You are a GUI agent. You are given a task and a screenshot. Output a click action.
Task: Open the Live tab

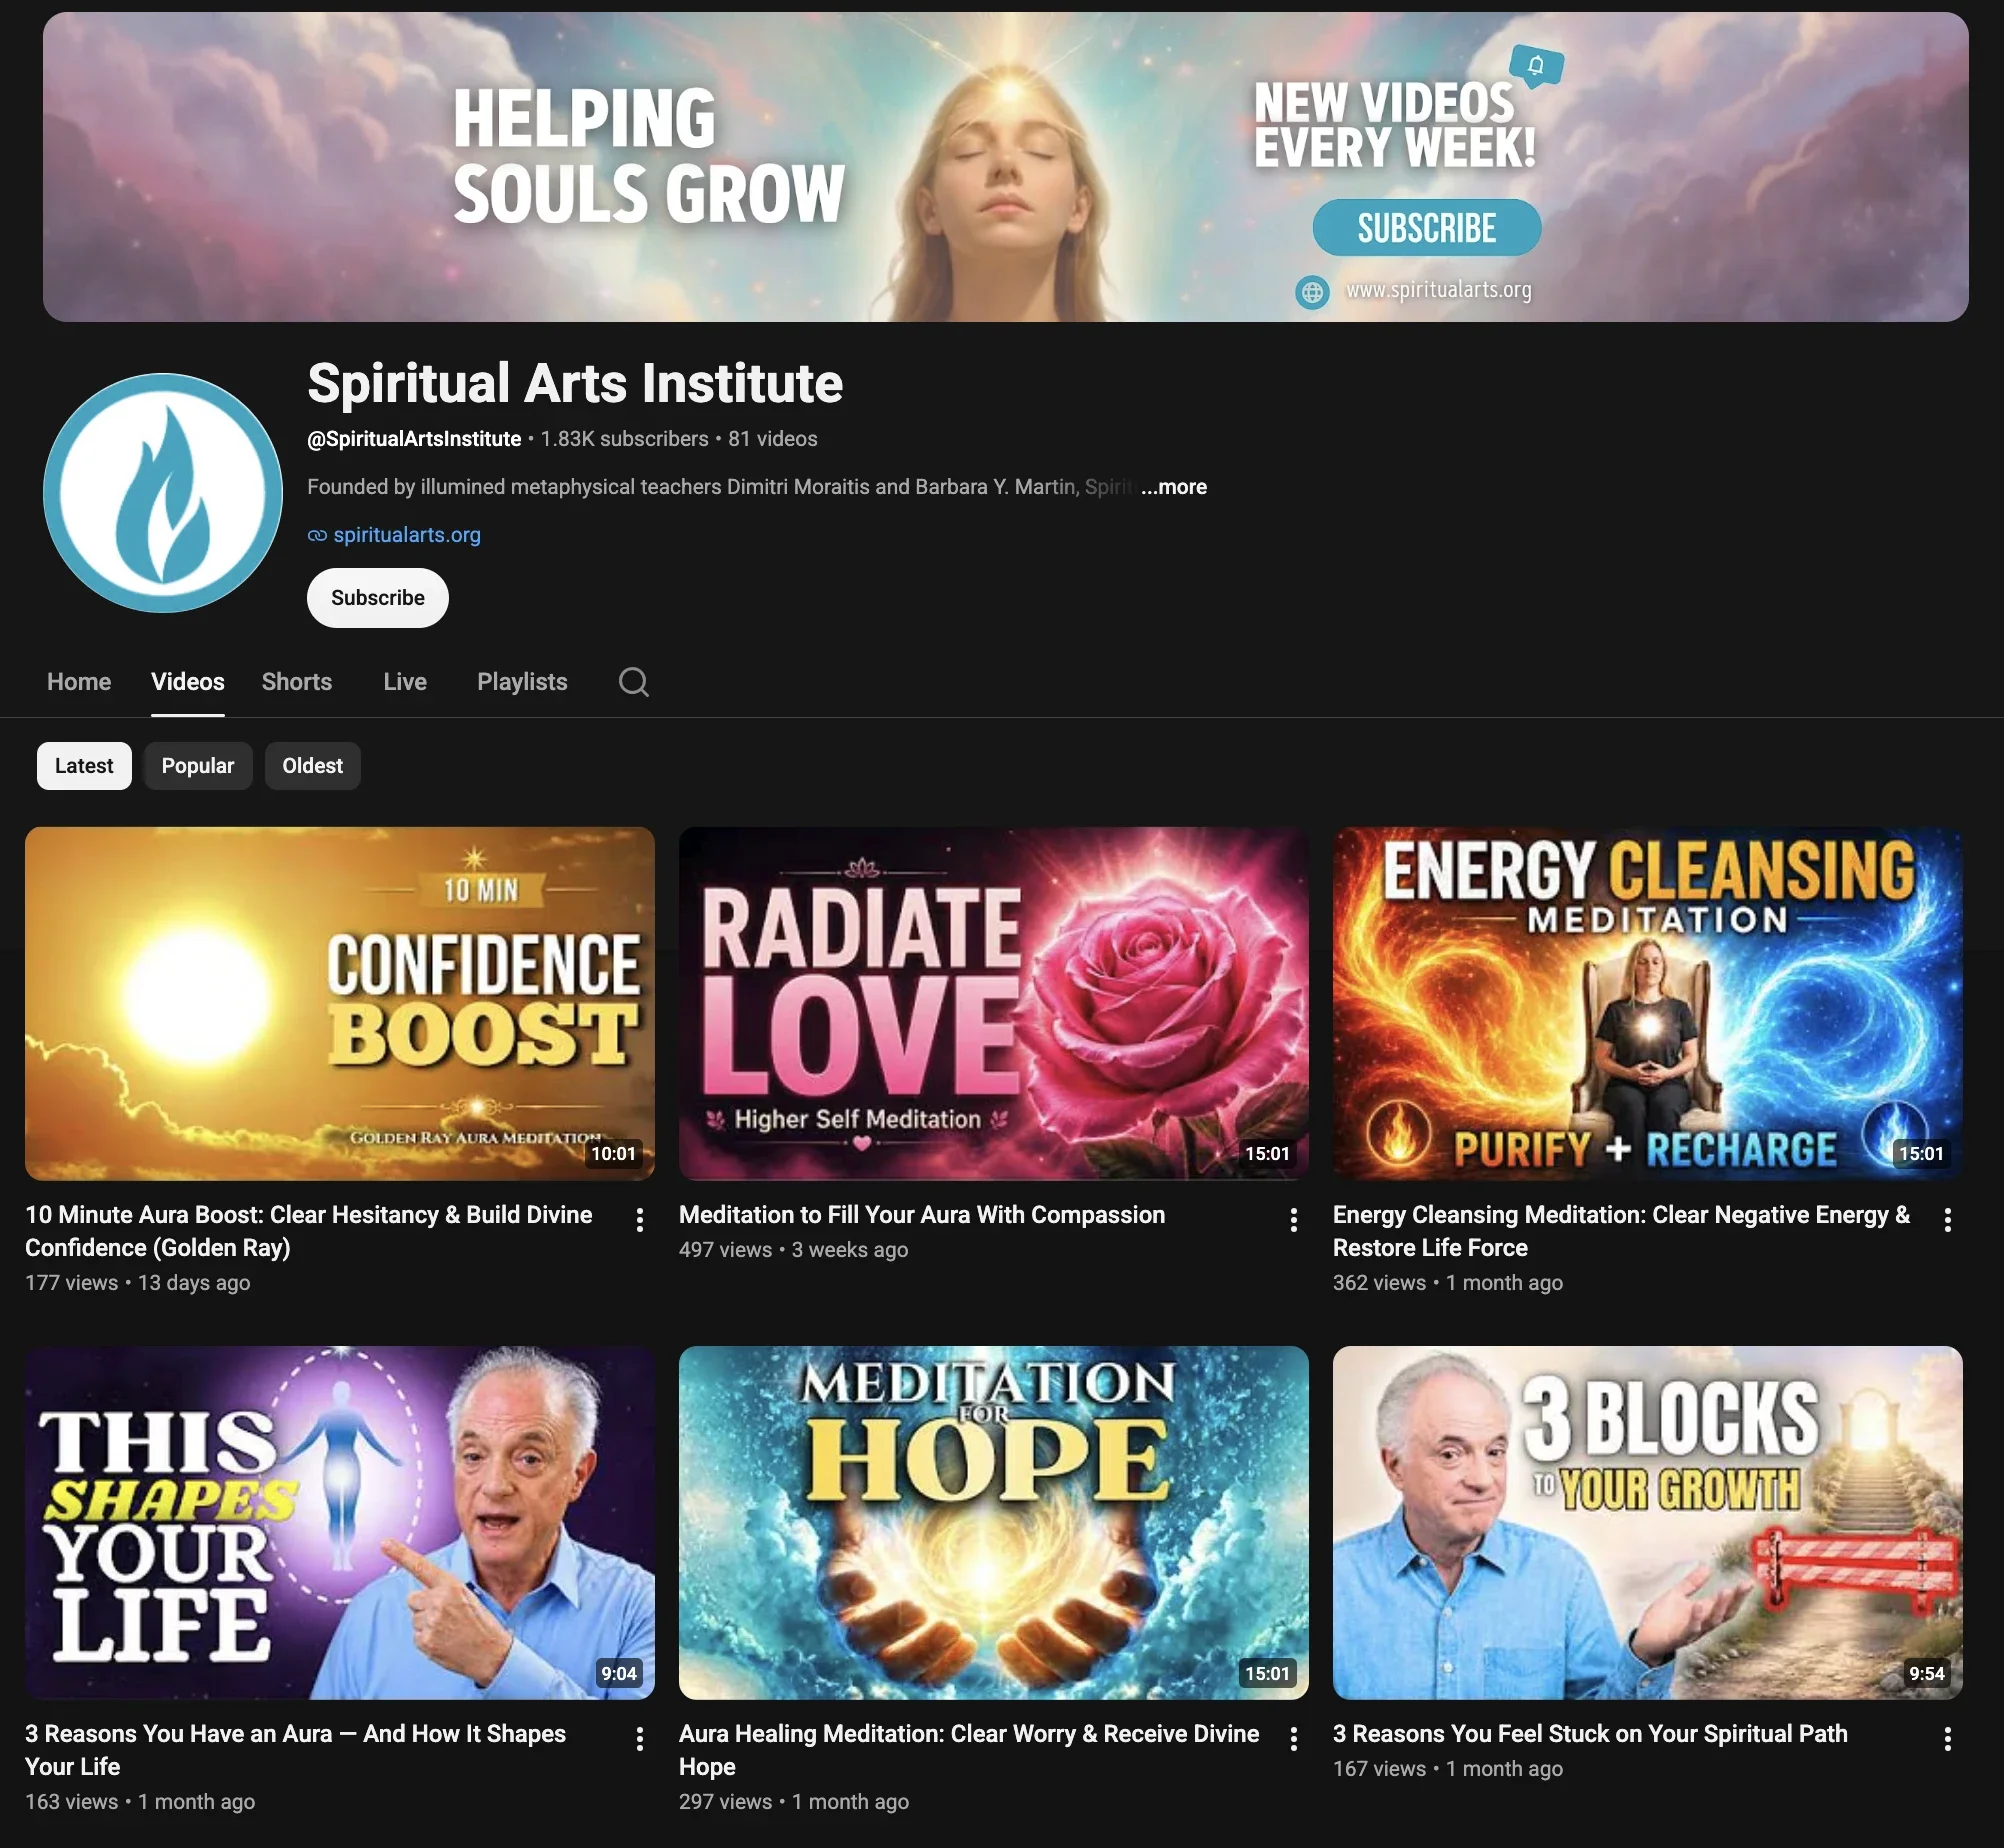tap(405, 682)
